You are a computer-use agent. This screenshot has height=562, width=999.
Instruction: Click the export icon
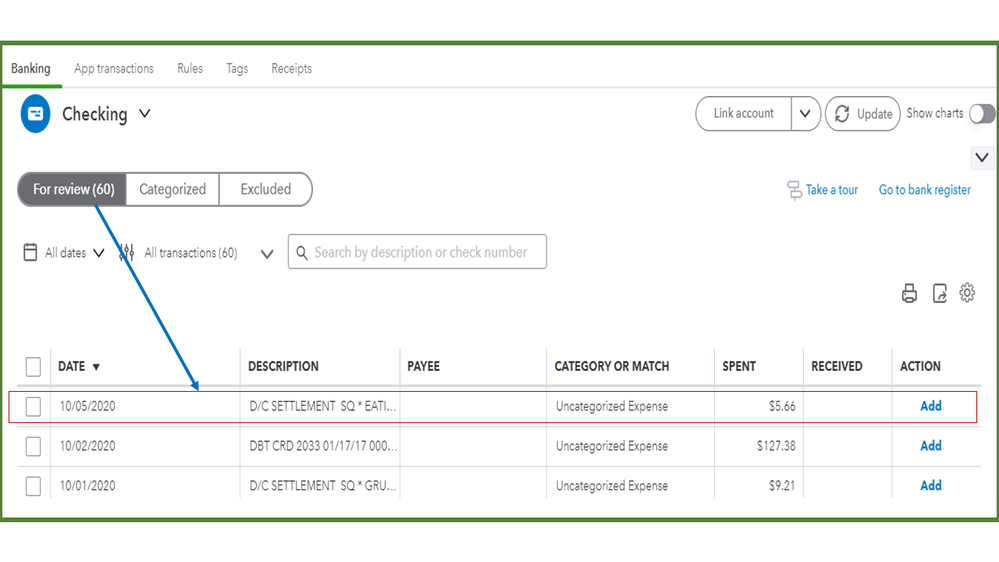(x=939, y=293)
